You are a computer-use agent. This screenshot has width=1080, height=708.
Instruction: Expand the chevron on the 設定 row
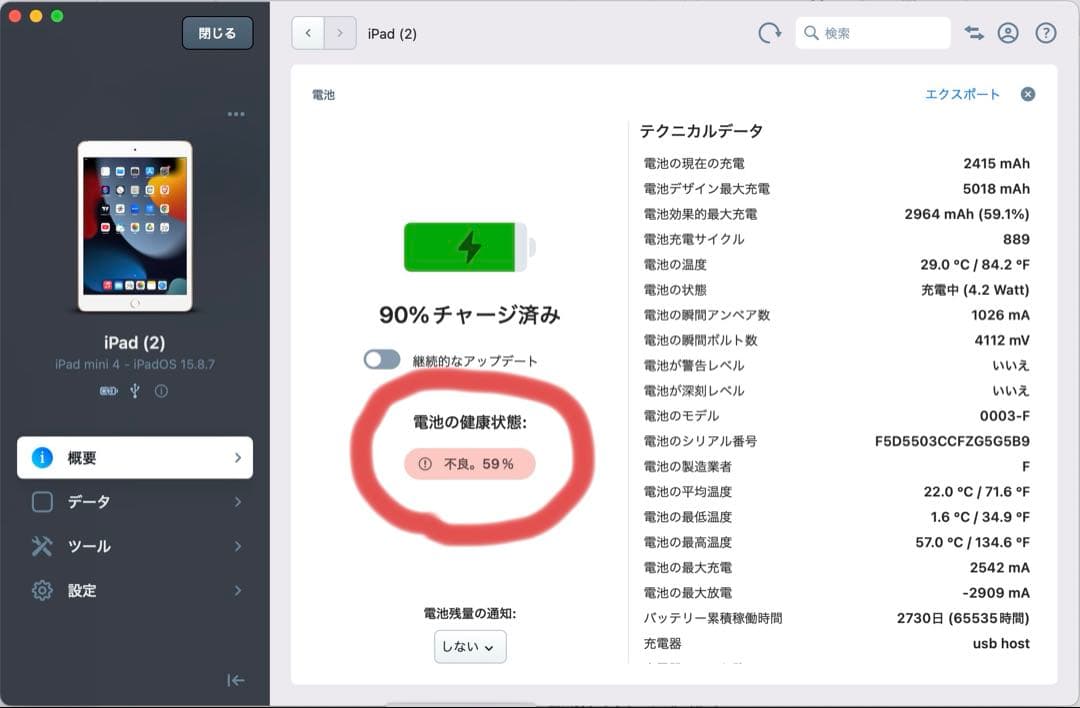pyautogui.click(x=238, y=590)
